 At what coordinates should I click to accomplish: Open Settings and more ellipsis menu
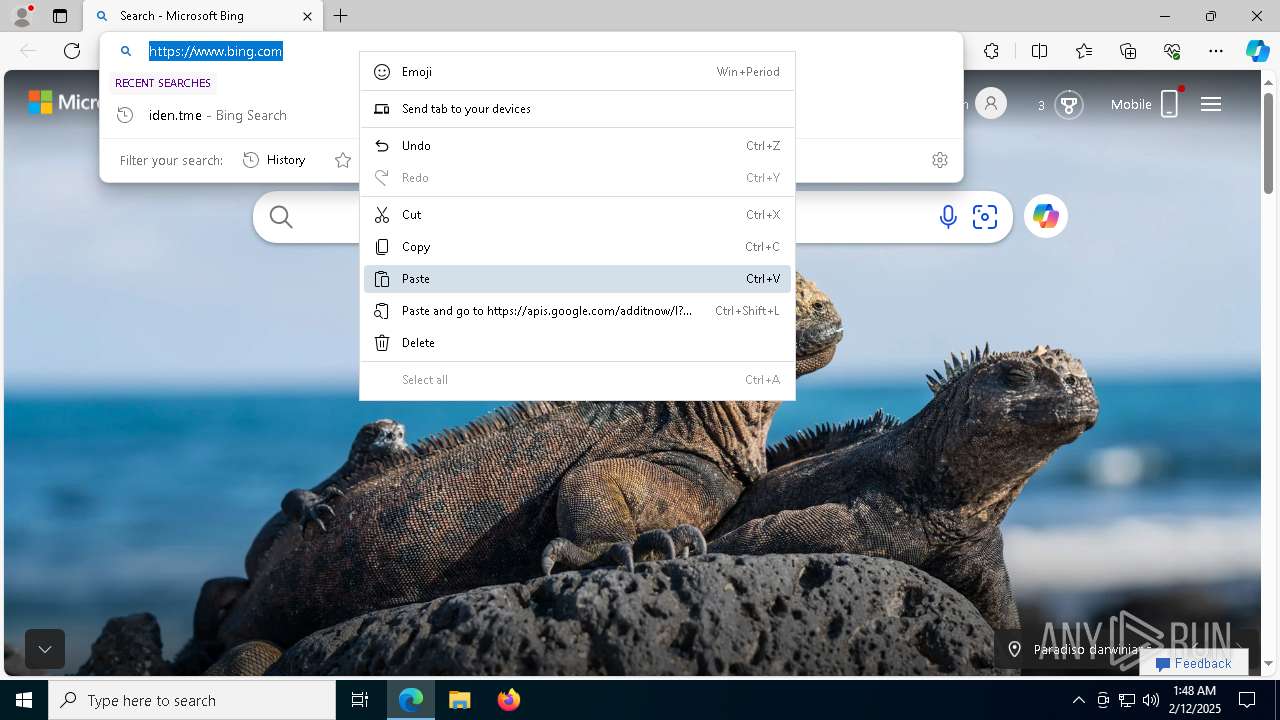coord(1216,51)
